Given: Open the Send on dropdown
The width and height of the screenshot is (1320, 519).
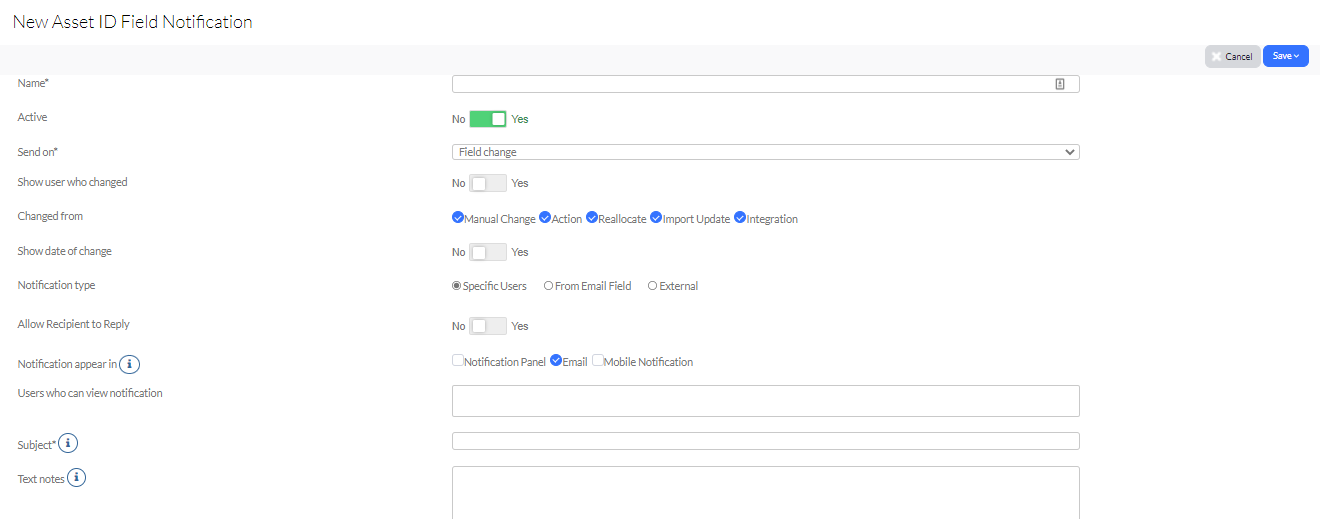Looking at the screenshot, I should coord(766,152).
